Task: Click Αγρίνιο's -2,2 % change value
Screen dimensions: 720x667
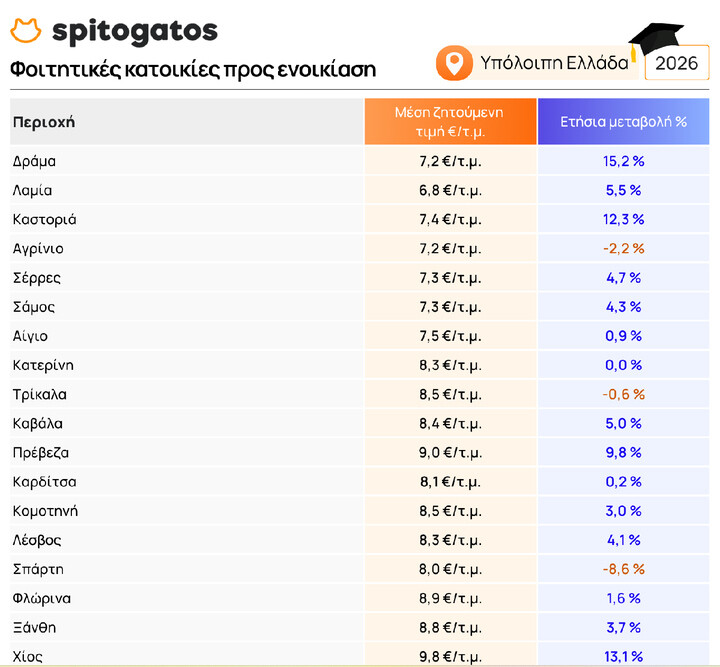Action: (x=624, y=248)
